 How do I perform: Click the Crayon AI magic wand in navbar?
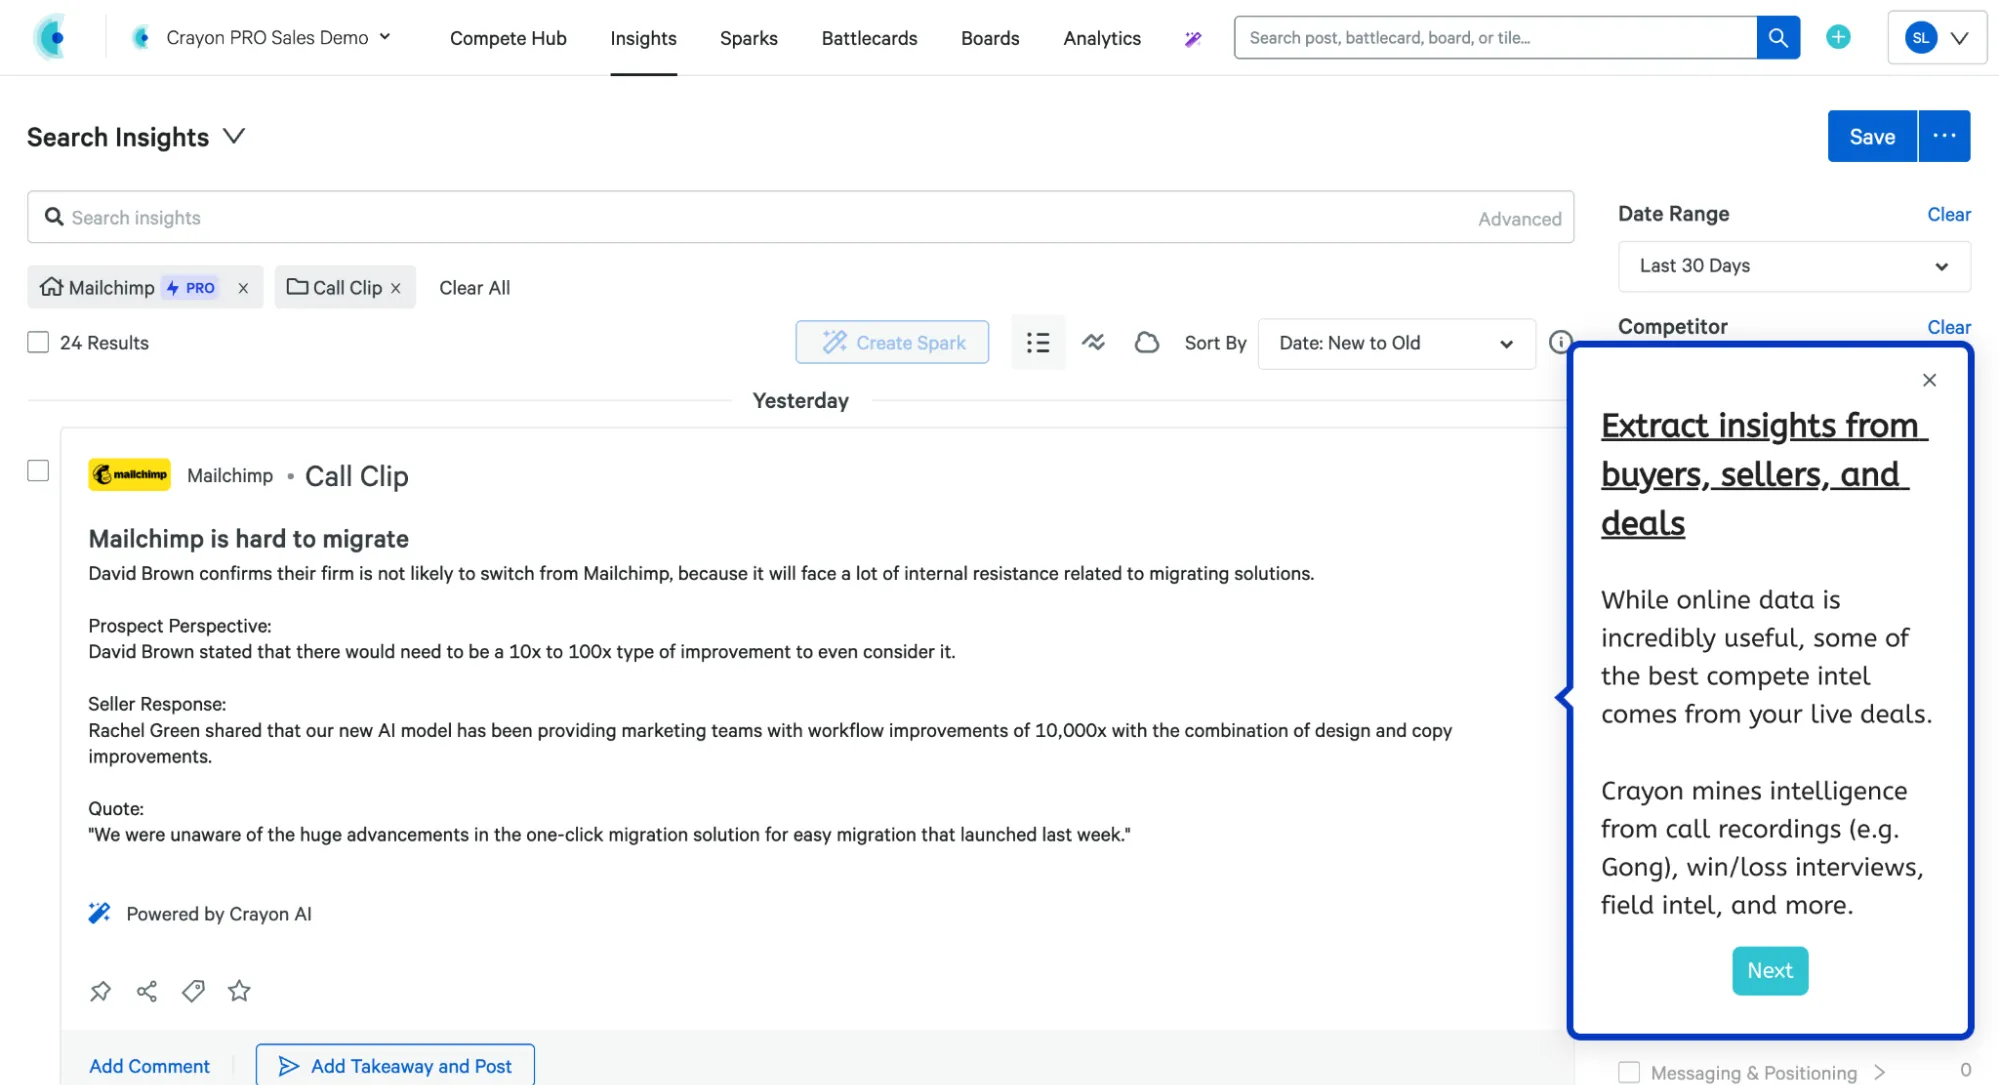pos(1193,39)
